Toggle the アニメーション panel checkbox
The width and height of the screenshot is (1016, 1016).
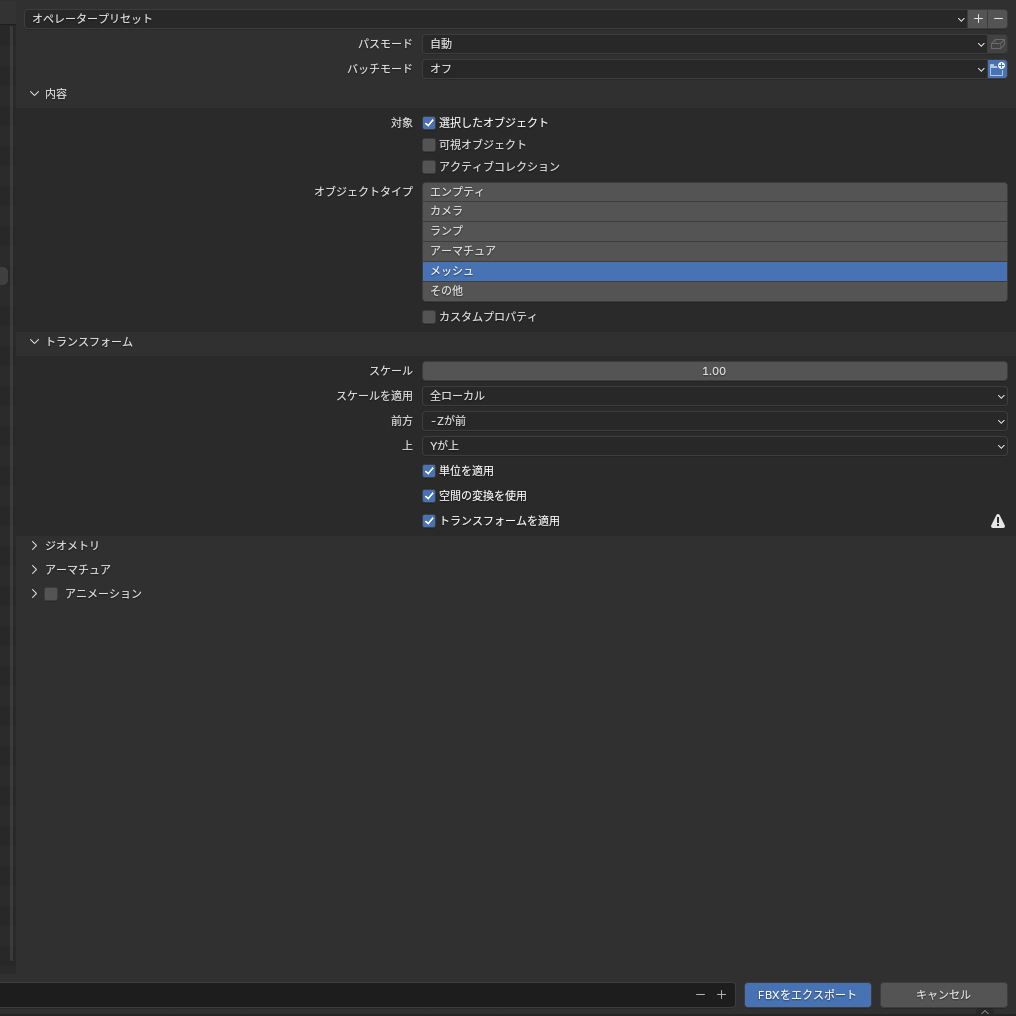[x=51, y=594]
